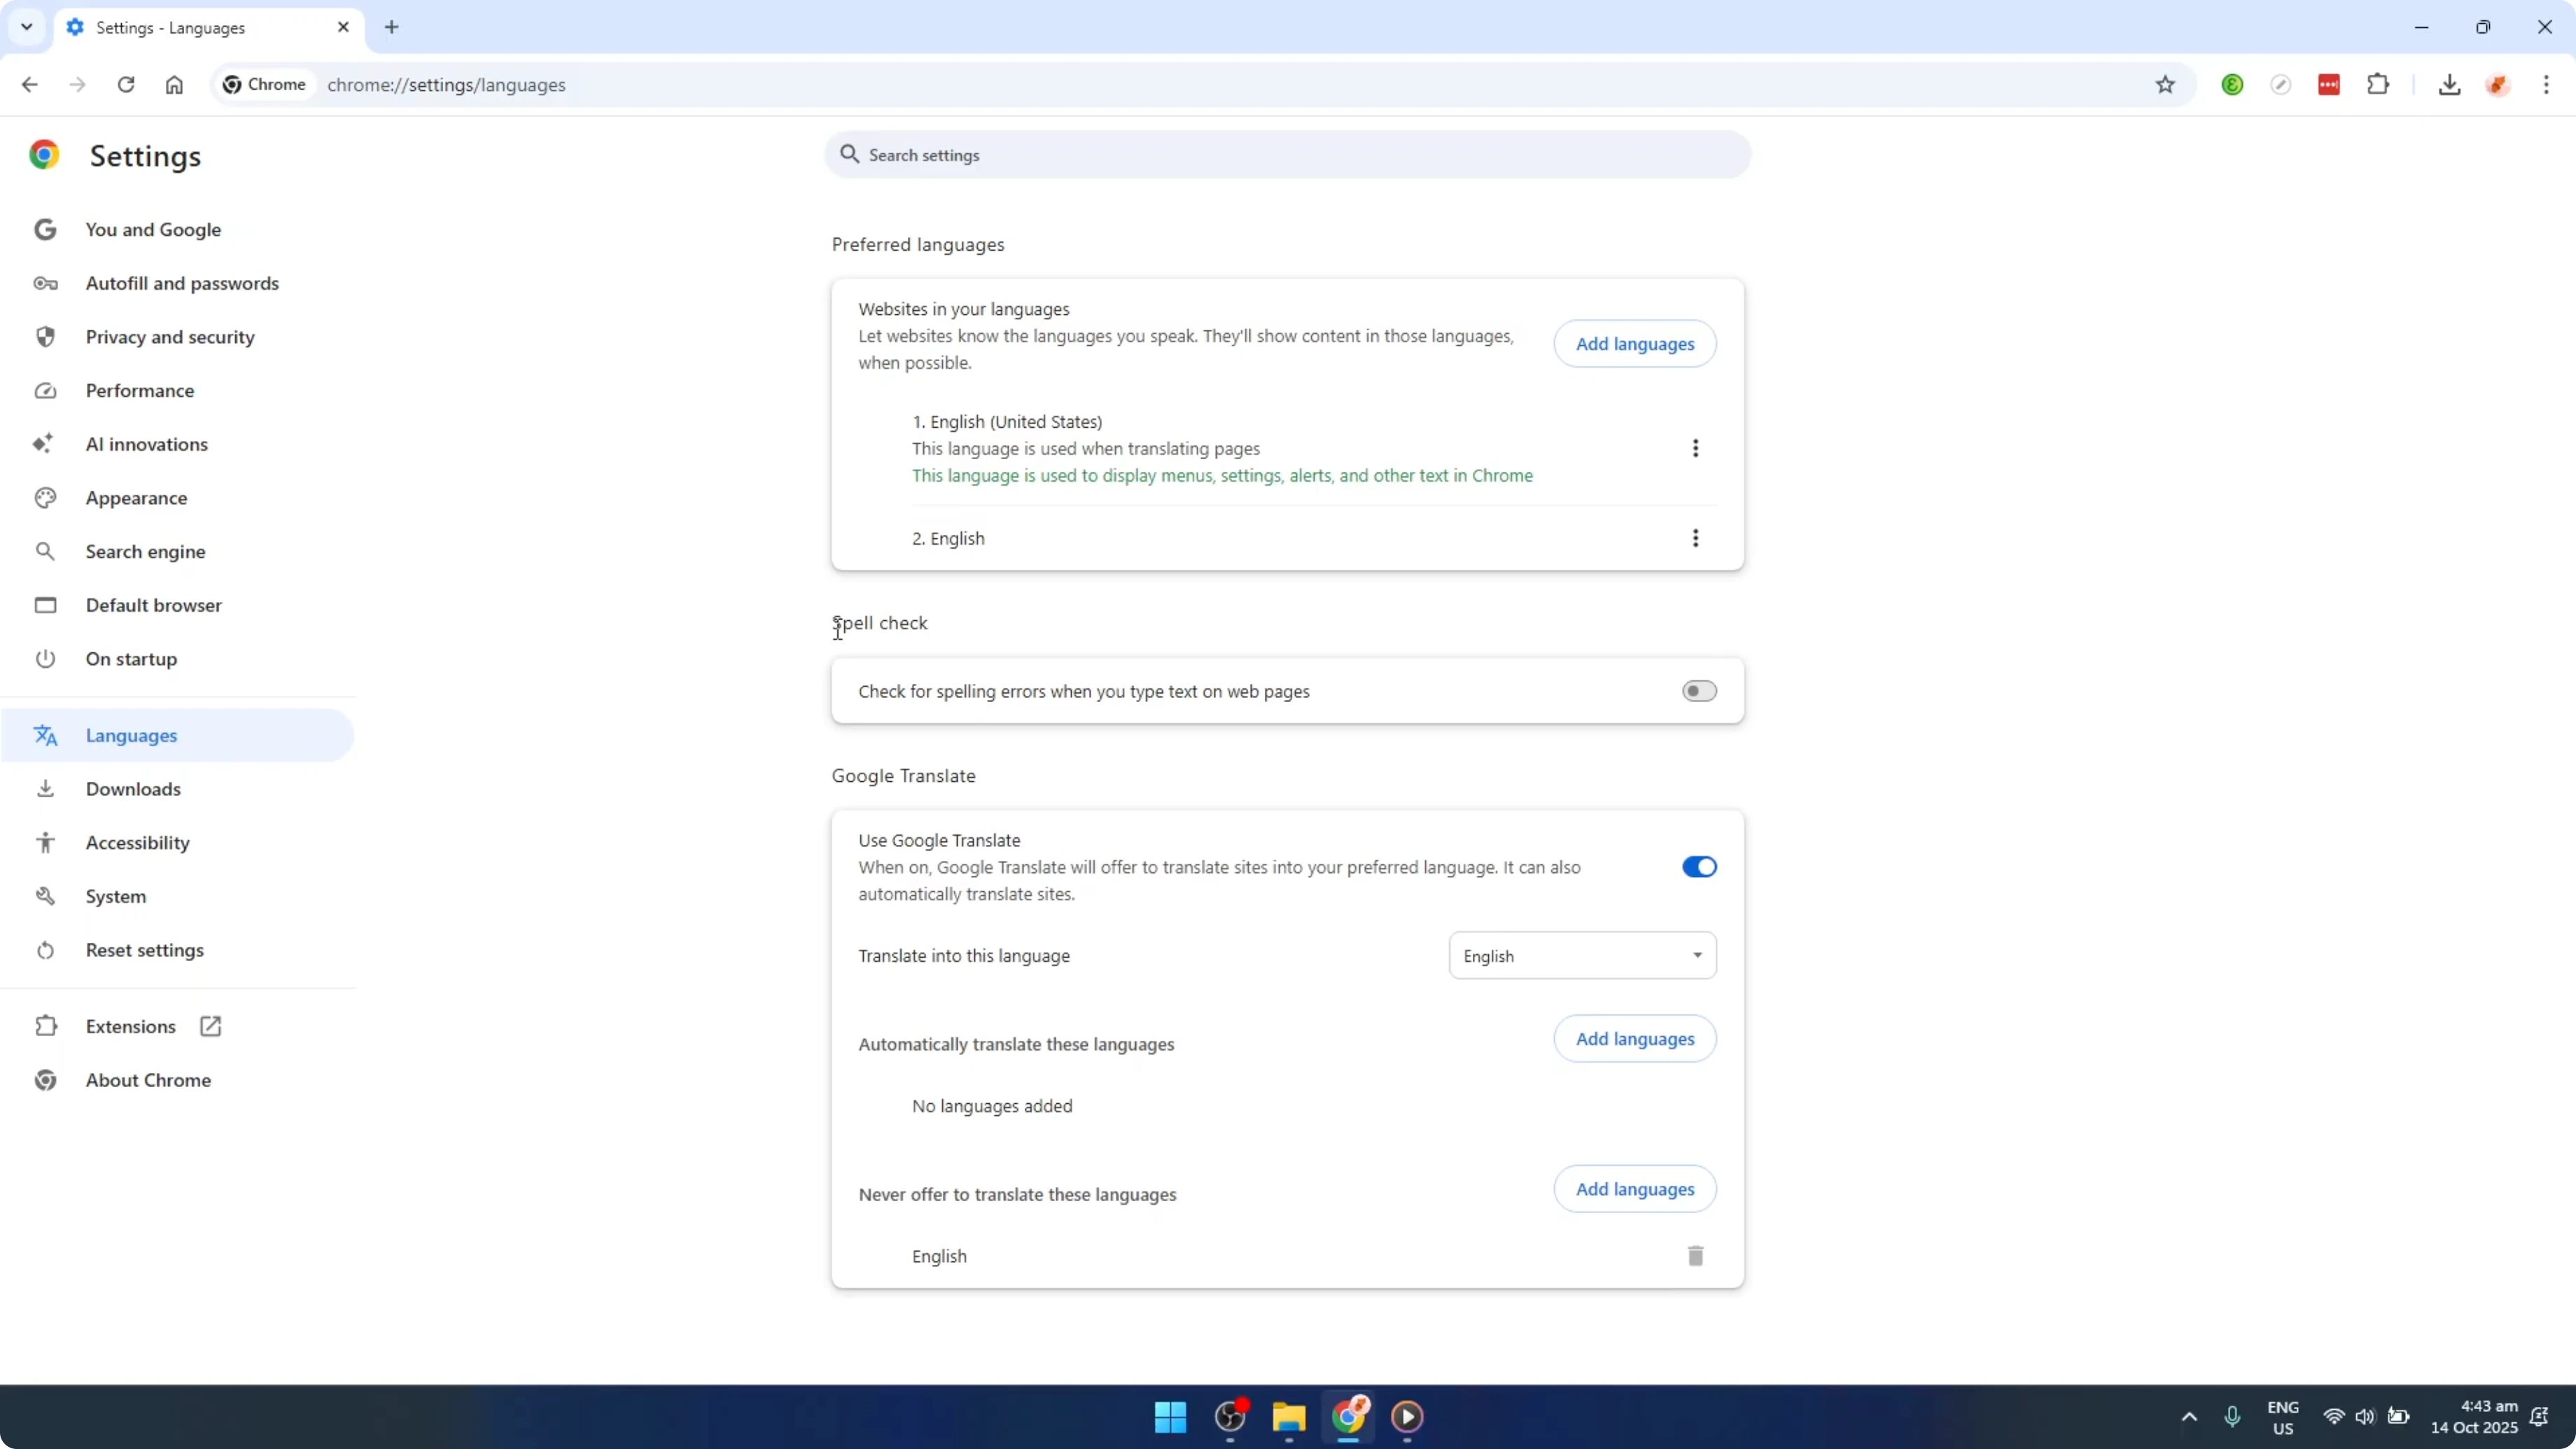
Task: Show the downloads tray icon
Action: 2449,85
